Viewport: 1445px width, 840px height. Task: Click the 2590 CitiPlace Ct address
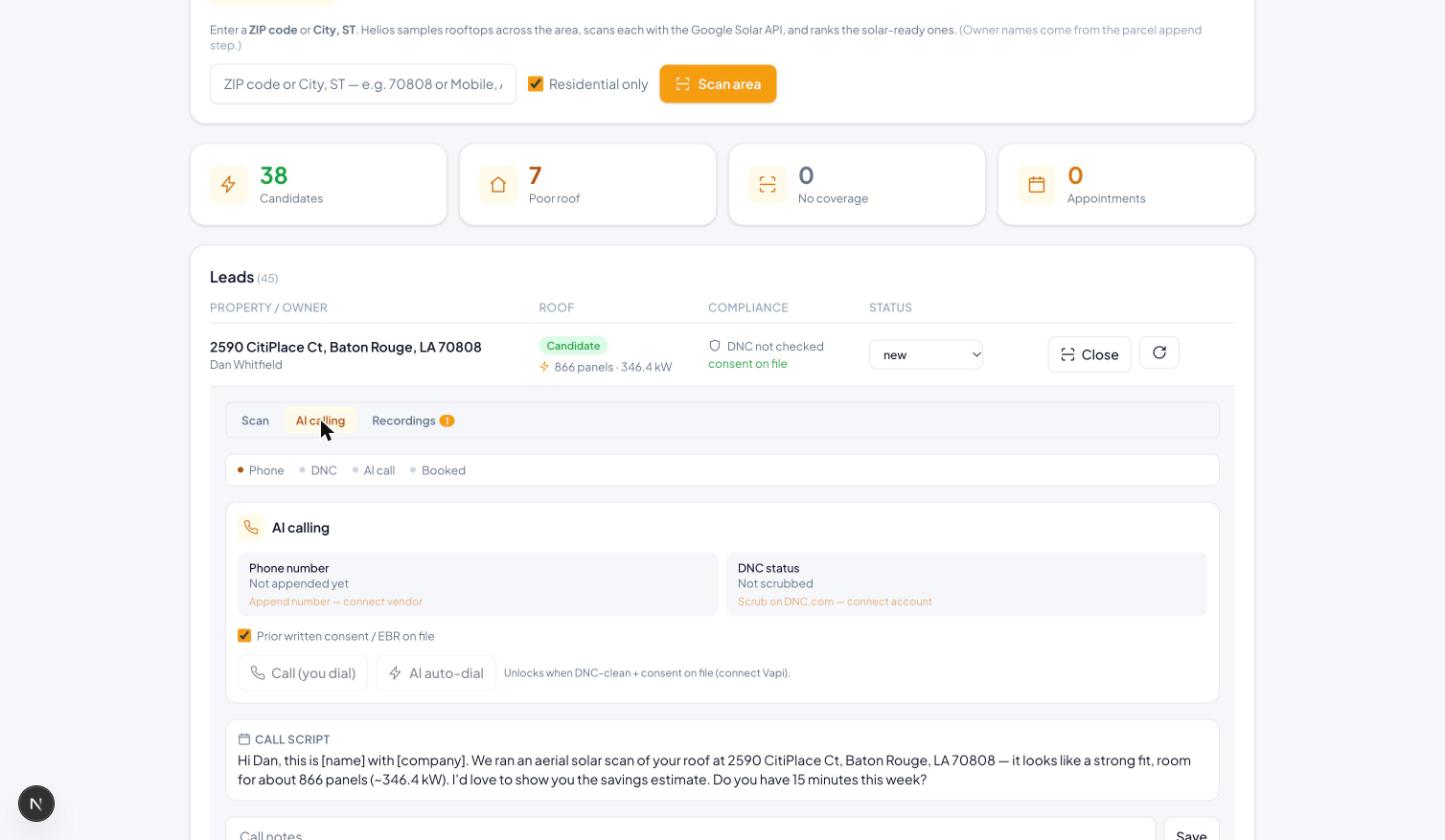pos(346,347)
